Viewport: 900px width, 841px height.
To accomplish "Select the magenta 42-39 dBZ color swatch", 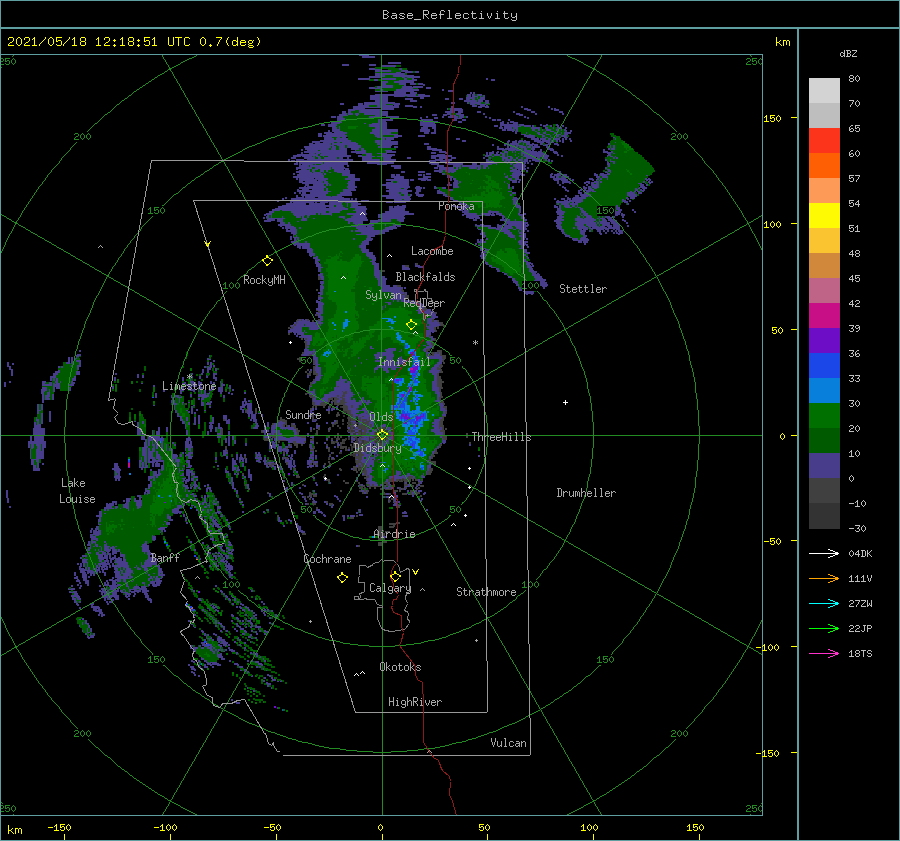I will tap(824, 316).
